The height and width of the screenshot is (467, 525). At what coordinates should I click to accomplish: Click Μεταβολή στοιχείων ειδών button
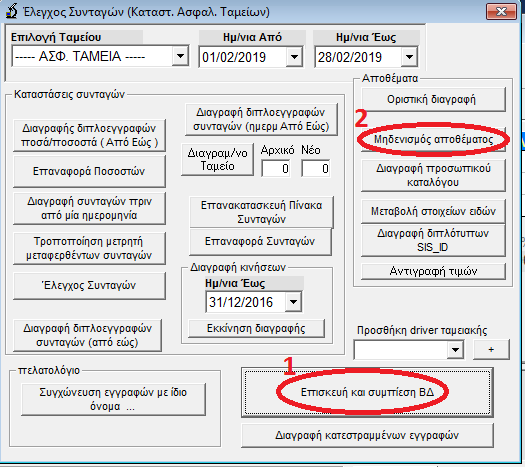click(x=433, y=211)
